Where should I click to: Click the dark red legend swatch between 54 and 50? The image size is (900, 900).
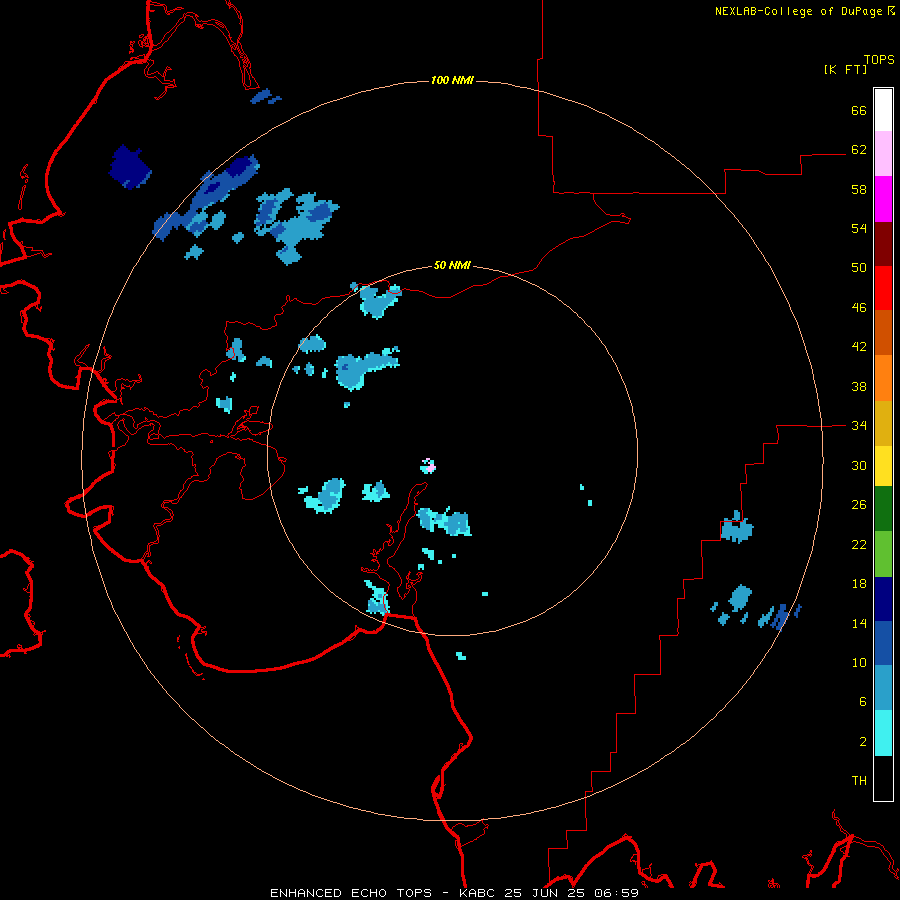pyautogui.click(x=883, y=243)
